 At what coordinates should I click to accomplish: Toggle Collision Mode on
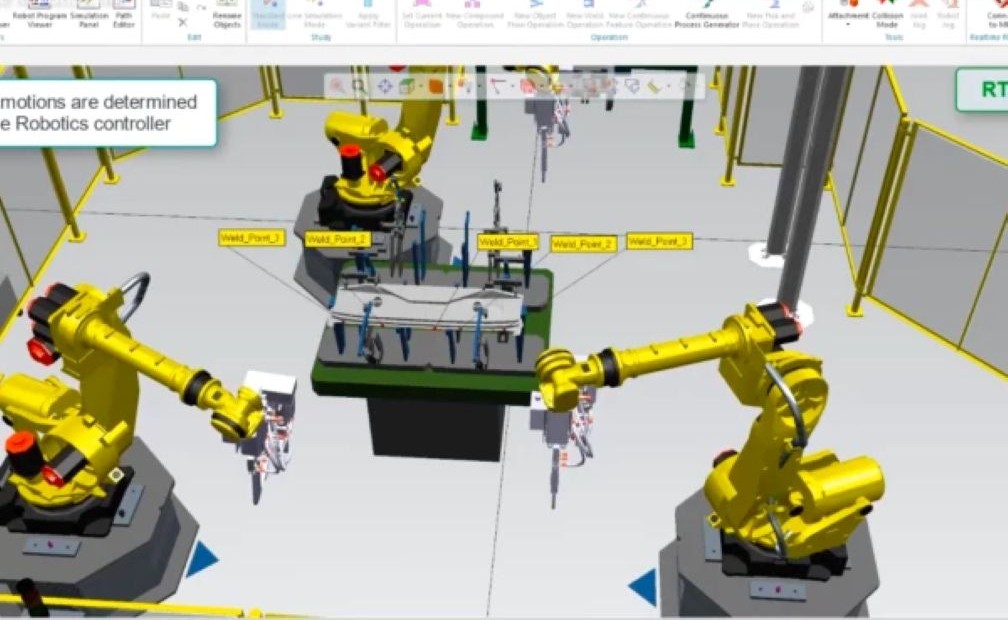pyautogui.click(x=887, y=14)
